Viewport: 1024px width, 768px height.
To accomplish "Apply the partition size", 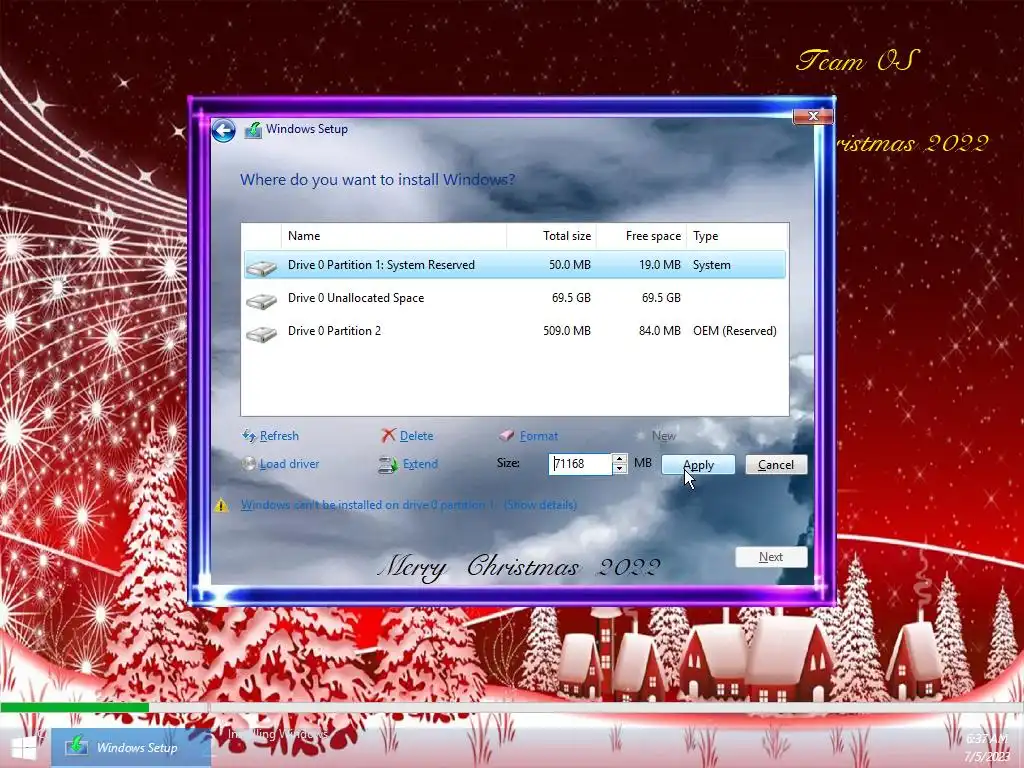I will tap(698, 464).
